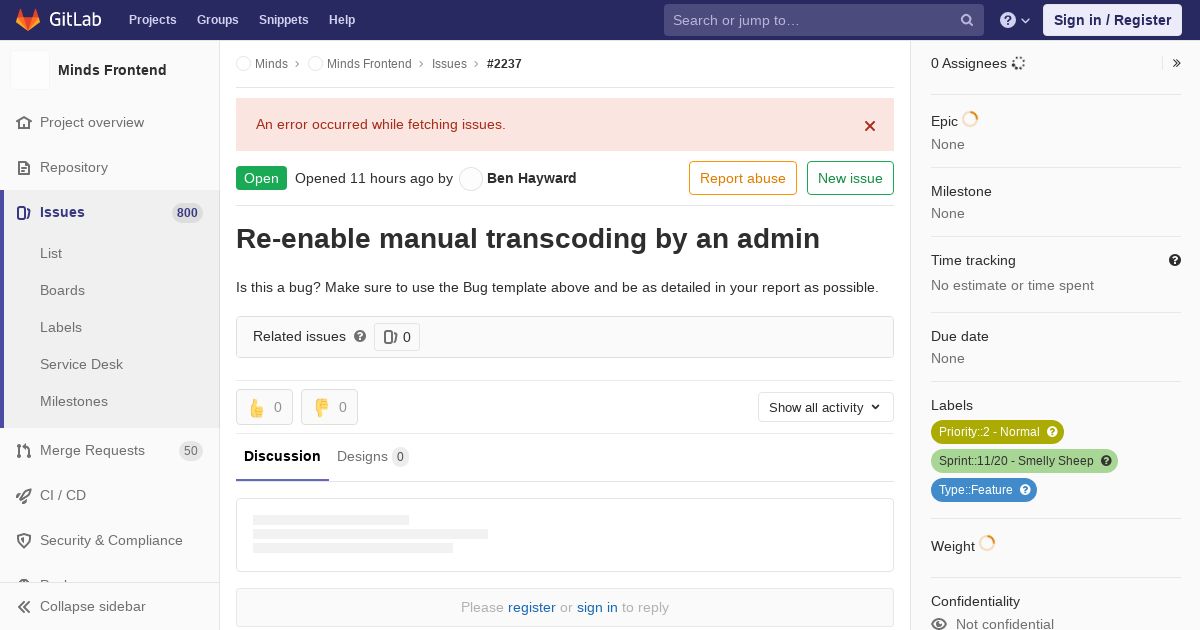Viewport: 1200px width, 630px height.
Task: Click the Search or jump to field
Action: tap(824, 20)
